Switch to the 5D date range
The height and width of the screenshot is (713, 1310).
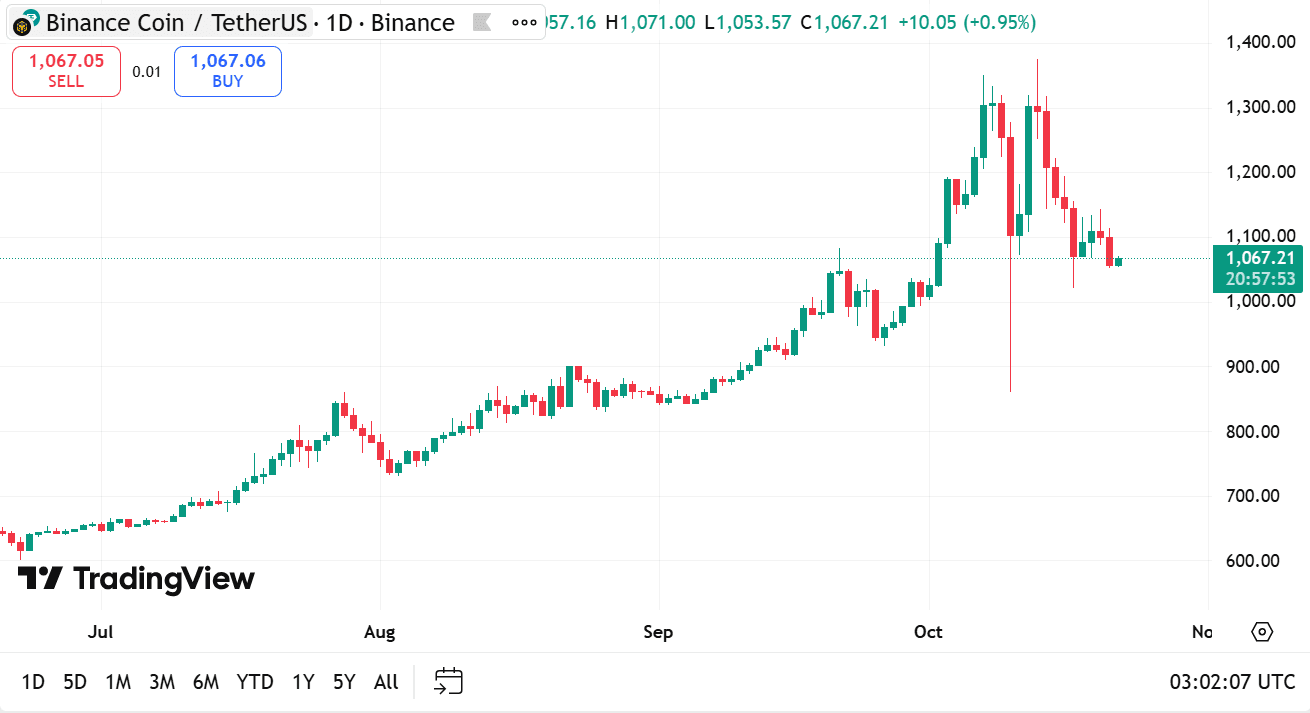click(75, 682)
